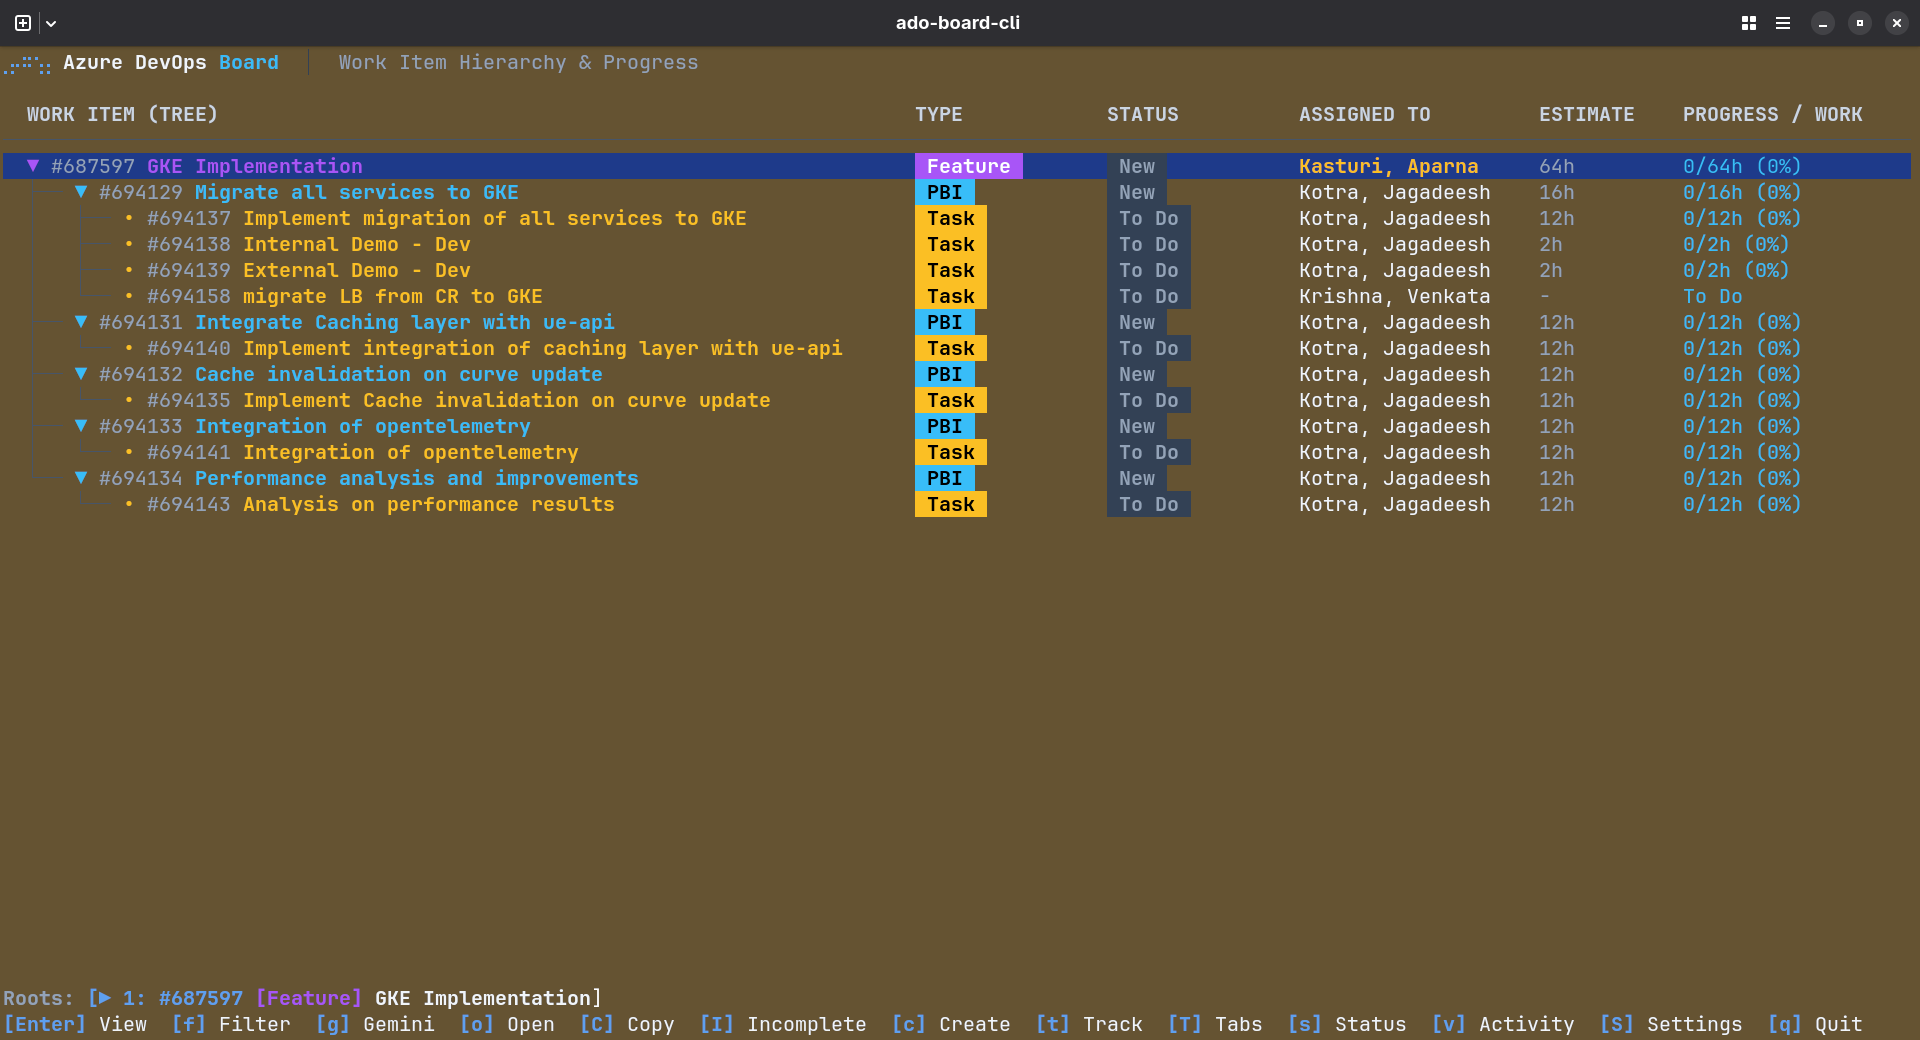Click the [s] Status shortcut
Image resolution: width=1920 pixels, height=1040 pixels.
click(x=1347, y=1024)
